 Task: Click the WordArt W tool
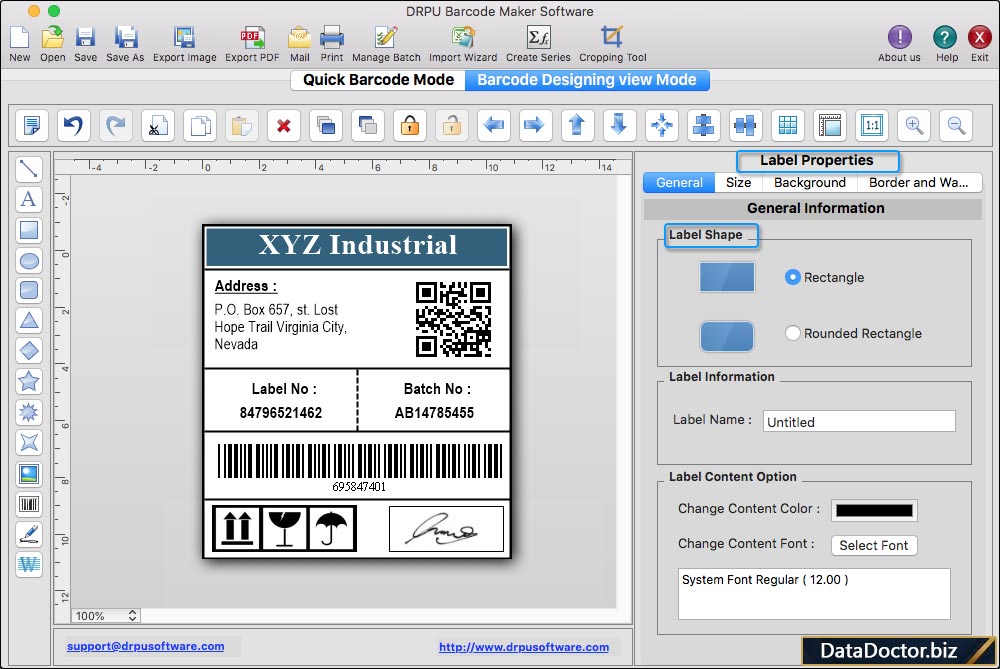click(29, 564)
